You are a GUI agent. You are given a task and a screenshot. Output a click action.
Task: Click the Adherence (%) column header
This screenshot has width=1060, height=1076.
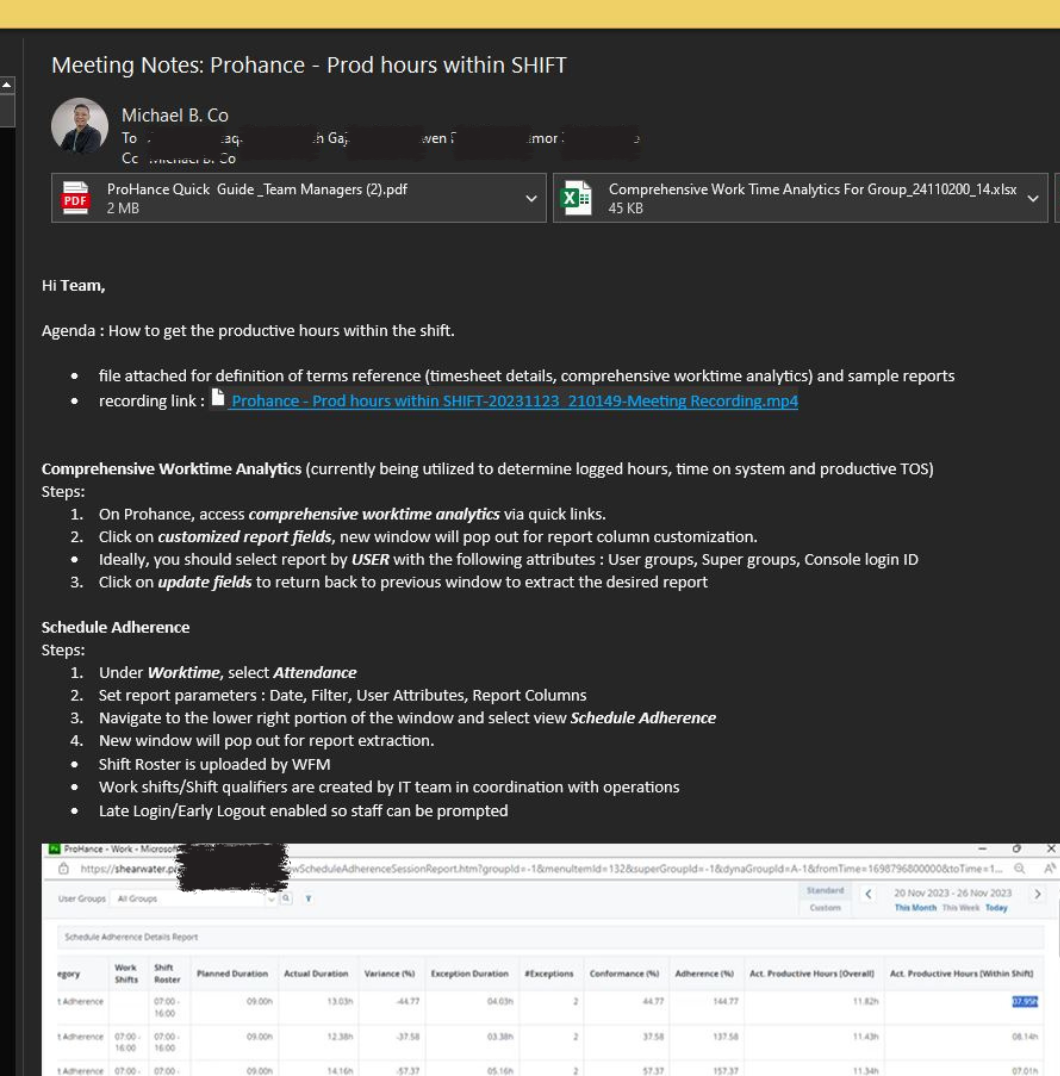(x=704, y=974)
